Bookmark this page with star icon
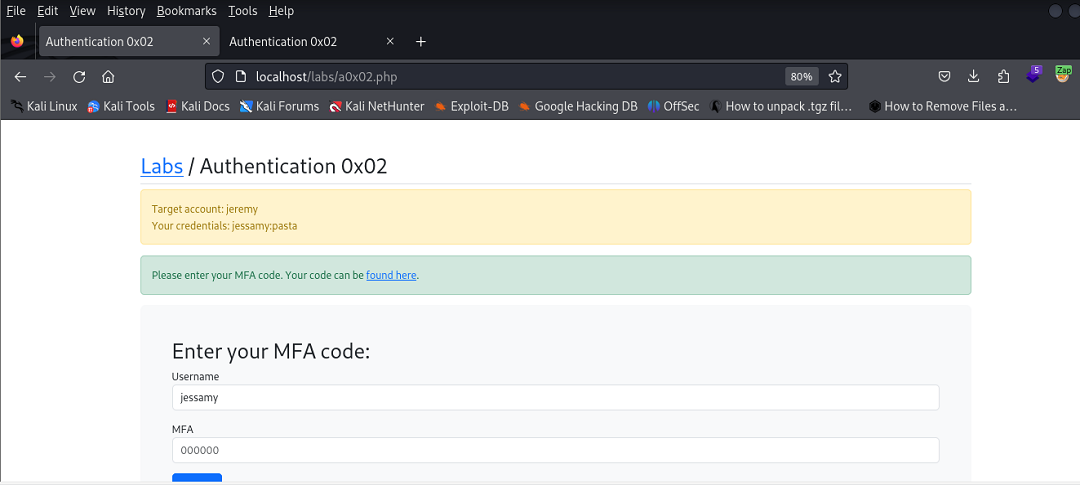The width and height of the screenshot is (1080, 485). click(835, 76)
